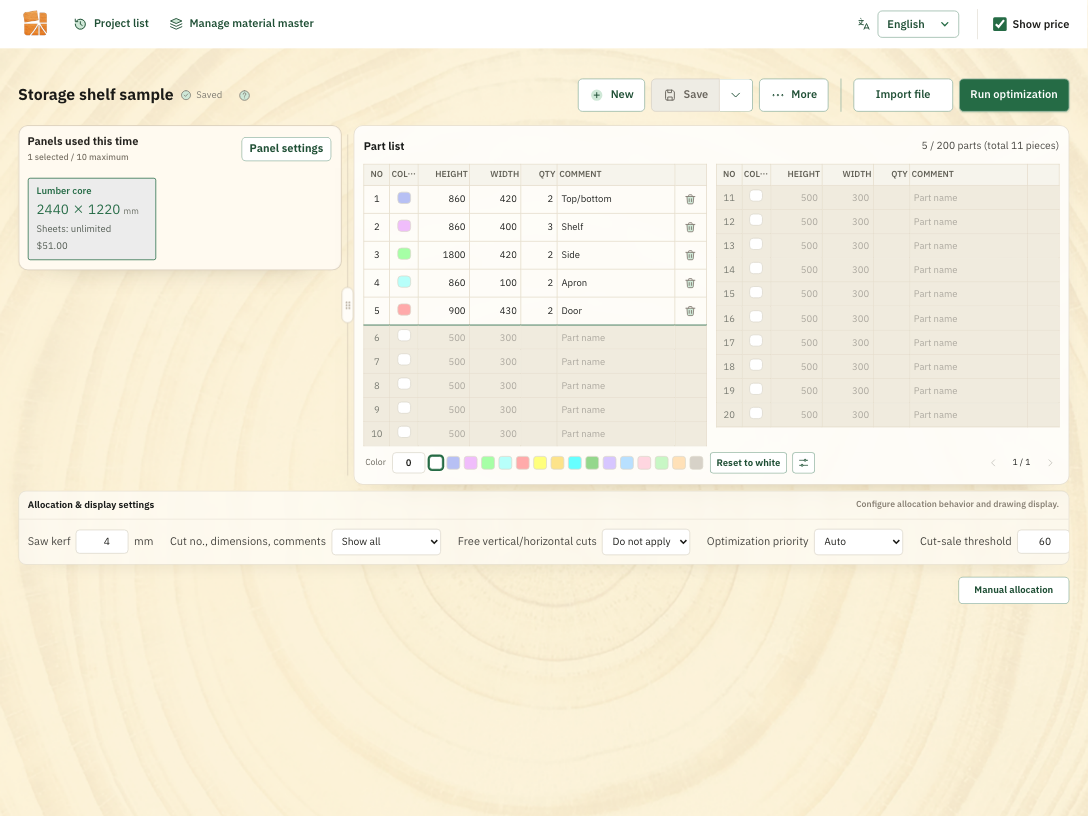Expand the Save options arrow
The width and height of the screenshot is (1088, 816).
pyautogui.click(x=736, y=95)
